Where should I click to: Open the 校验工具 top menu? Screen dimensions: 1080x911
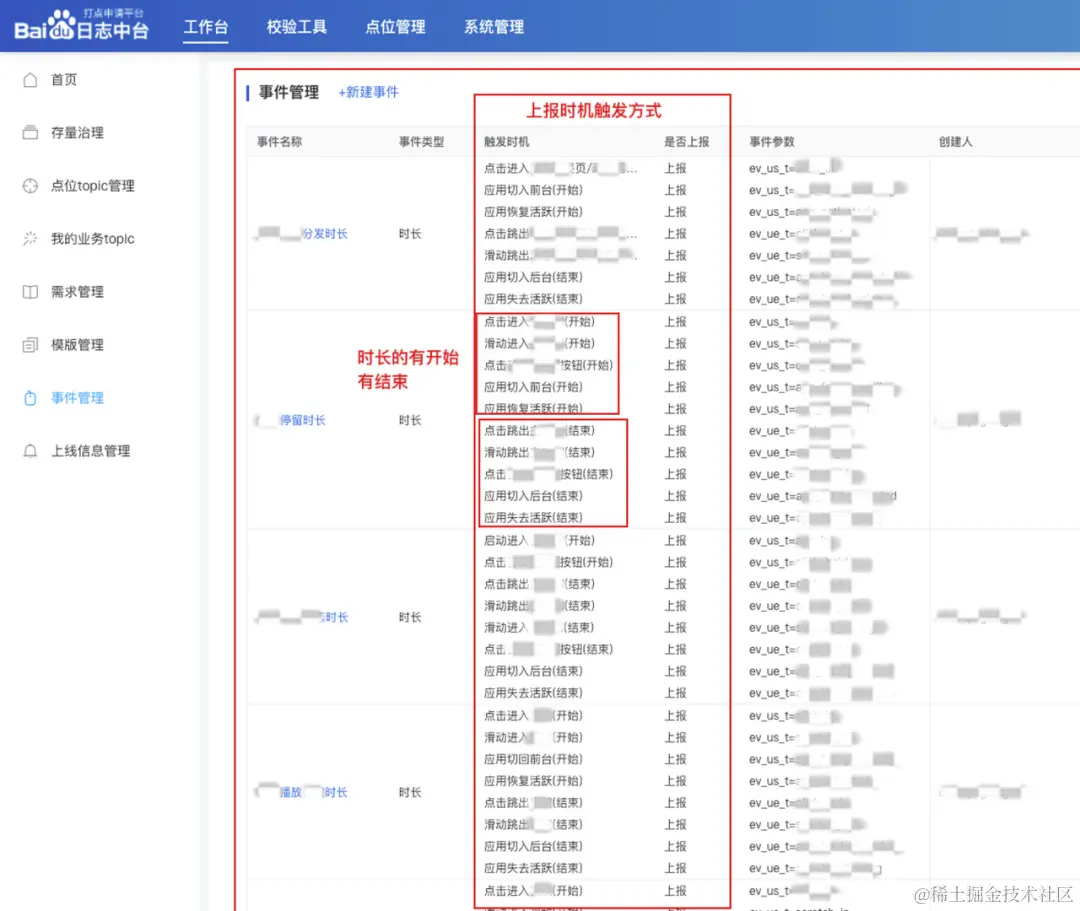click(297, 27)
